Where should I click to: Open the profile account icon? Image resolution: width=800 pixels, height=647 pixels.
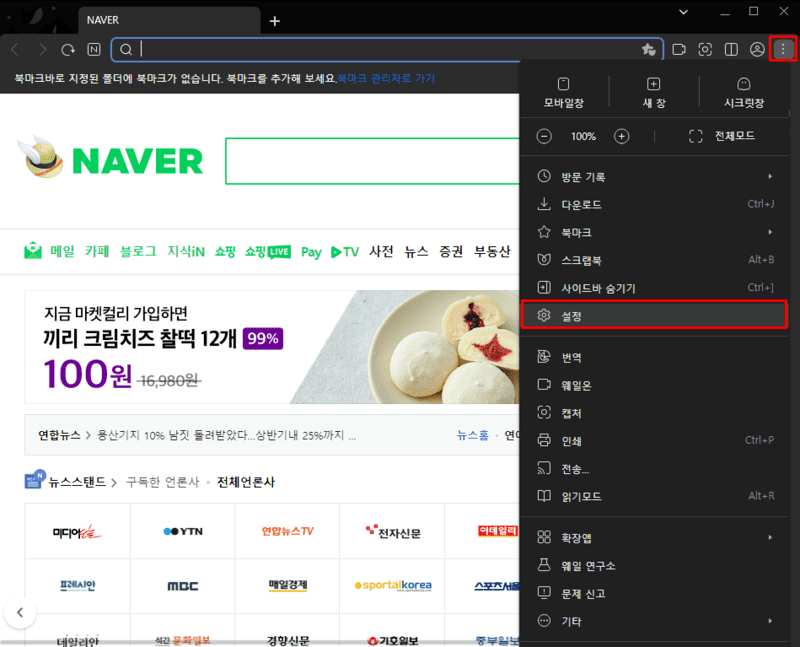[757, 49]
